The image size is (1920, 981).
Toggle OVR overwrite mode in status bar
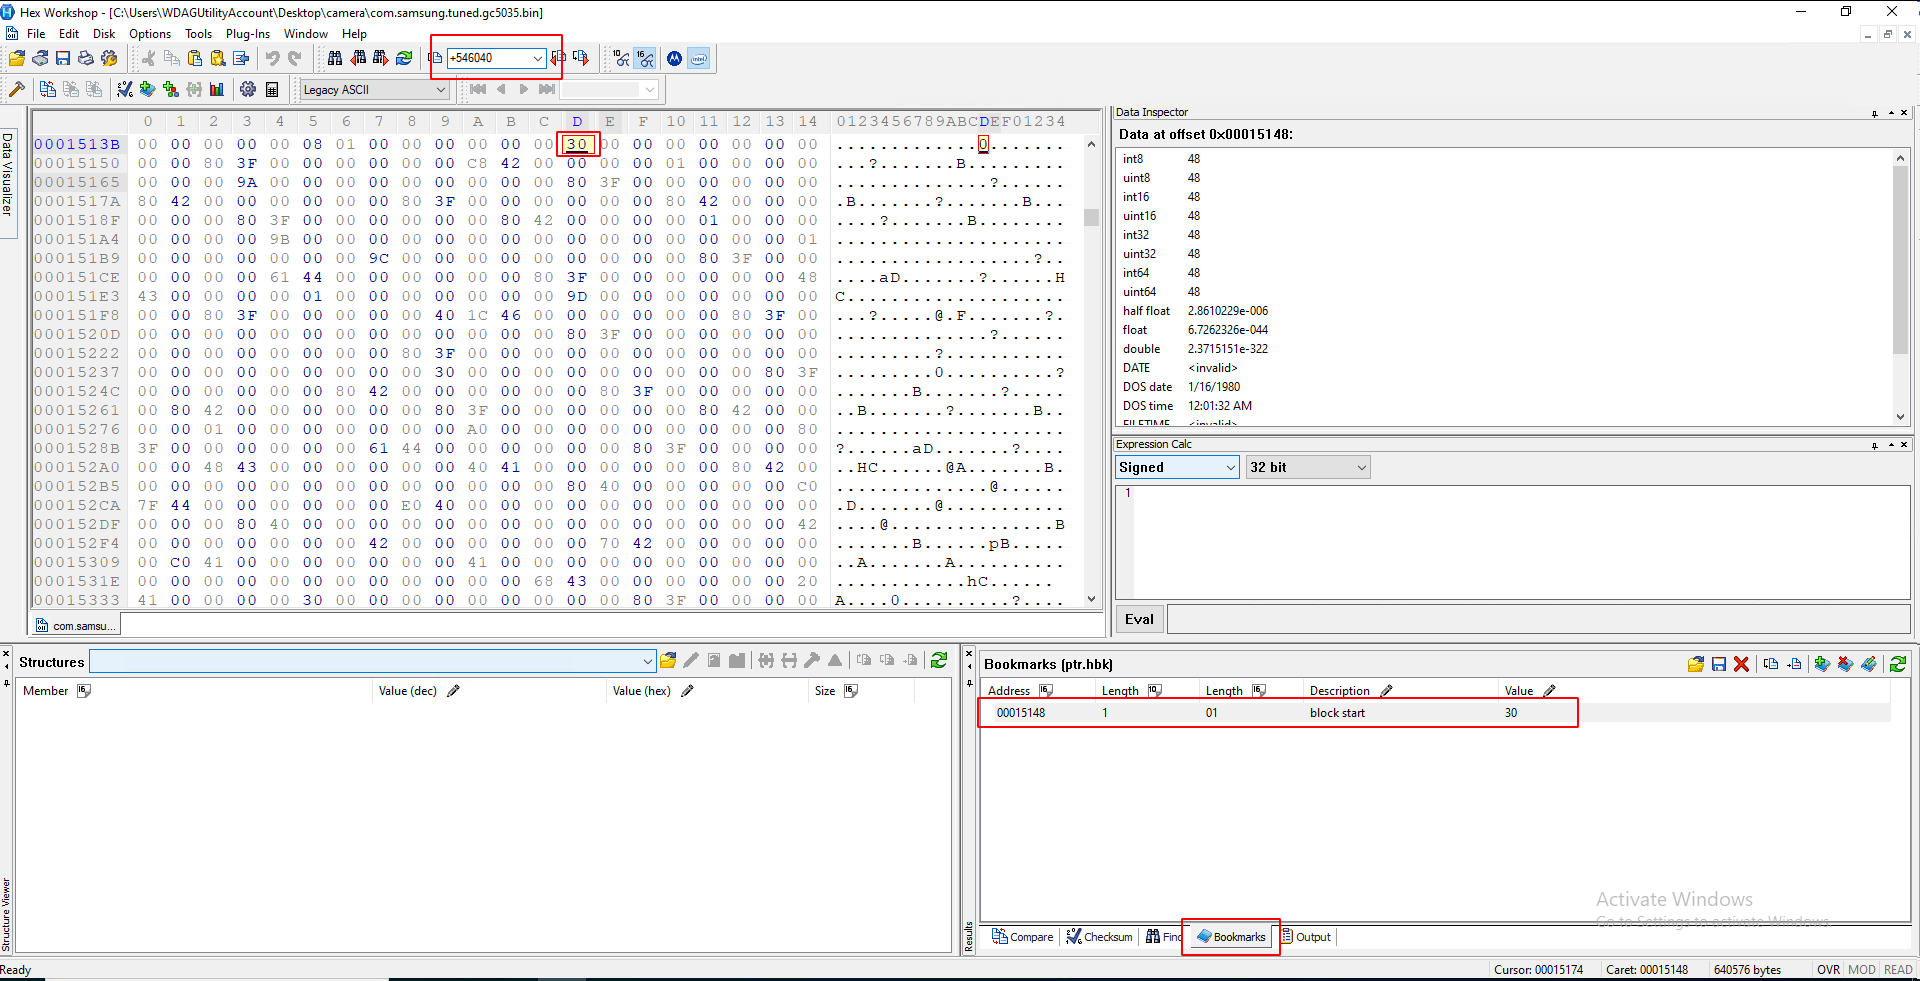pos(1828,969)
